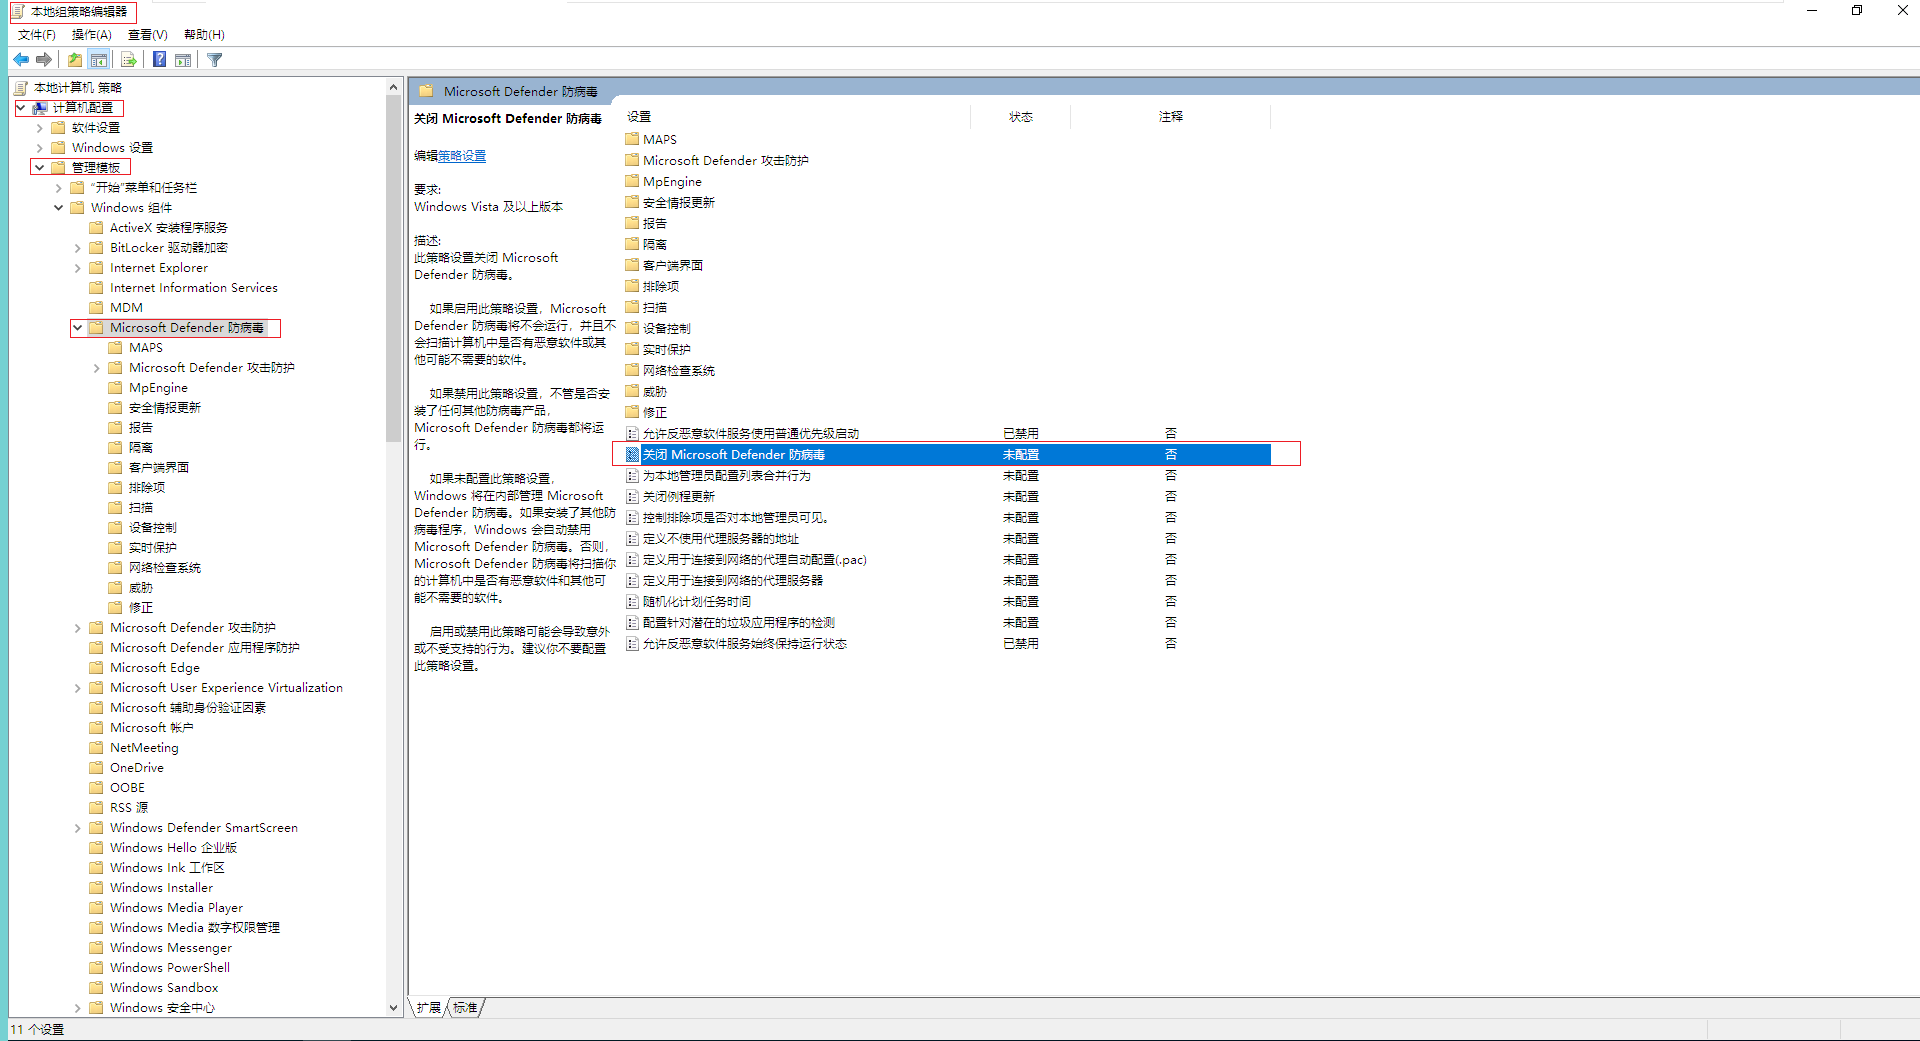
Task: Open the 操作(A) menu
Action: pos(91,35)
